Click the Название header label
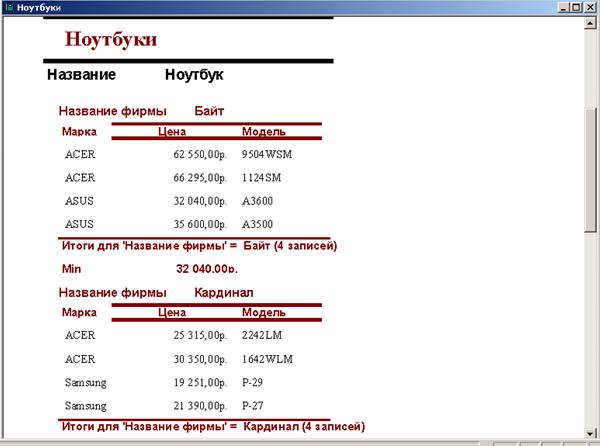This screenshot has height=446, width=600. (81, 75)
